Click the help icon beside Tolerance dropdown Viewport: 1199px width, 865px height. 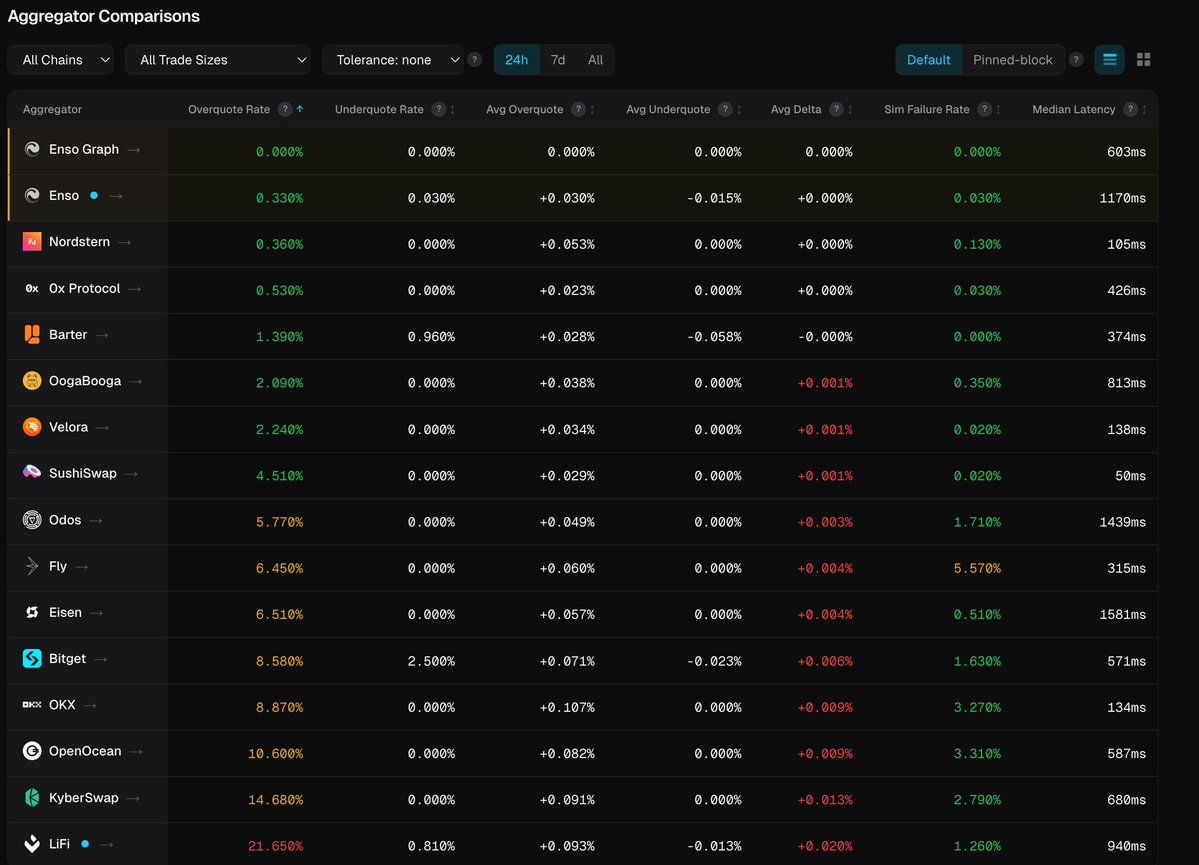click(x=475, y=60)
